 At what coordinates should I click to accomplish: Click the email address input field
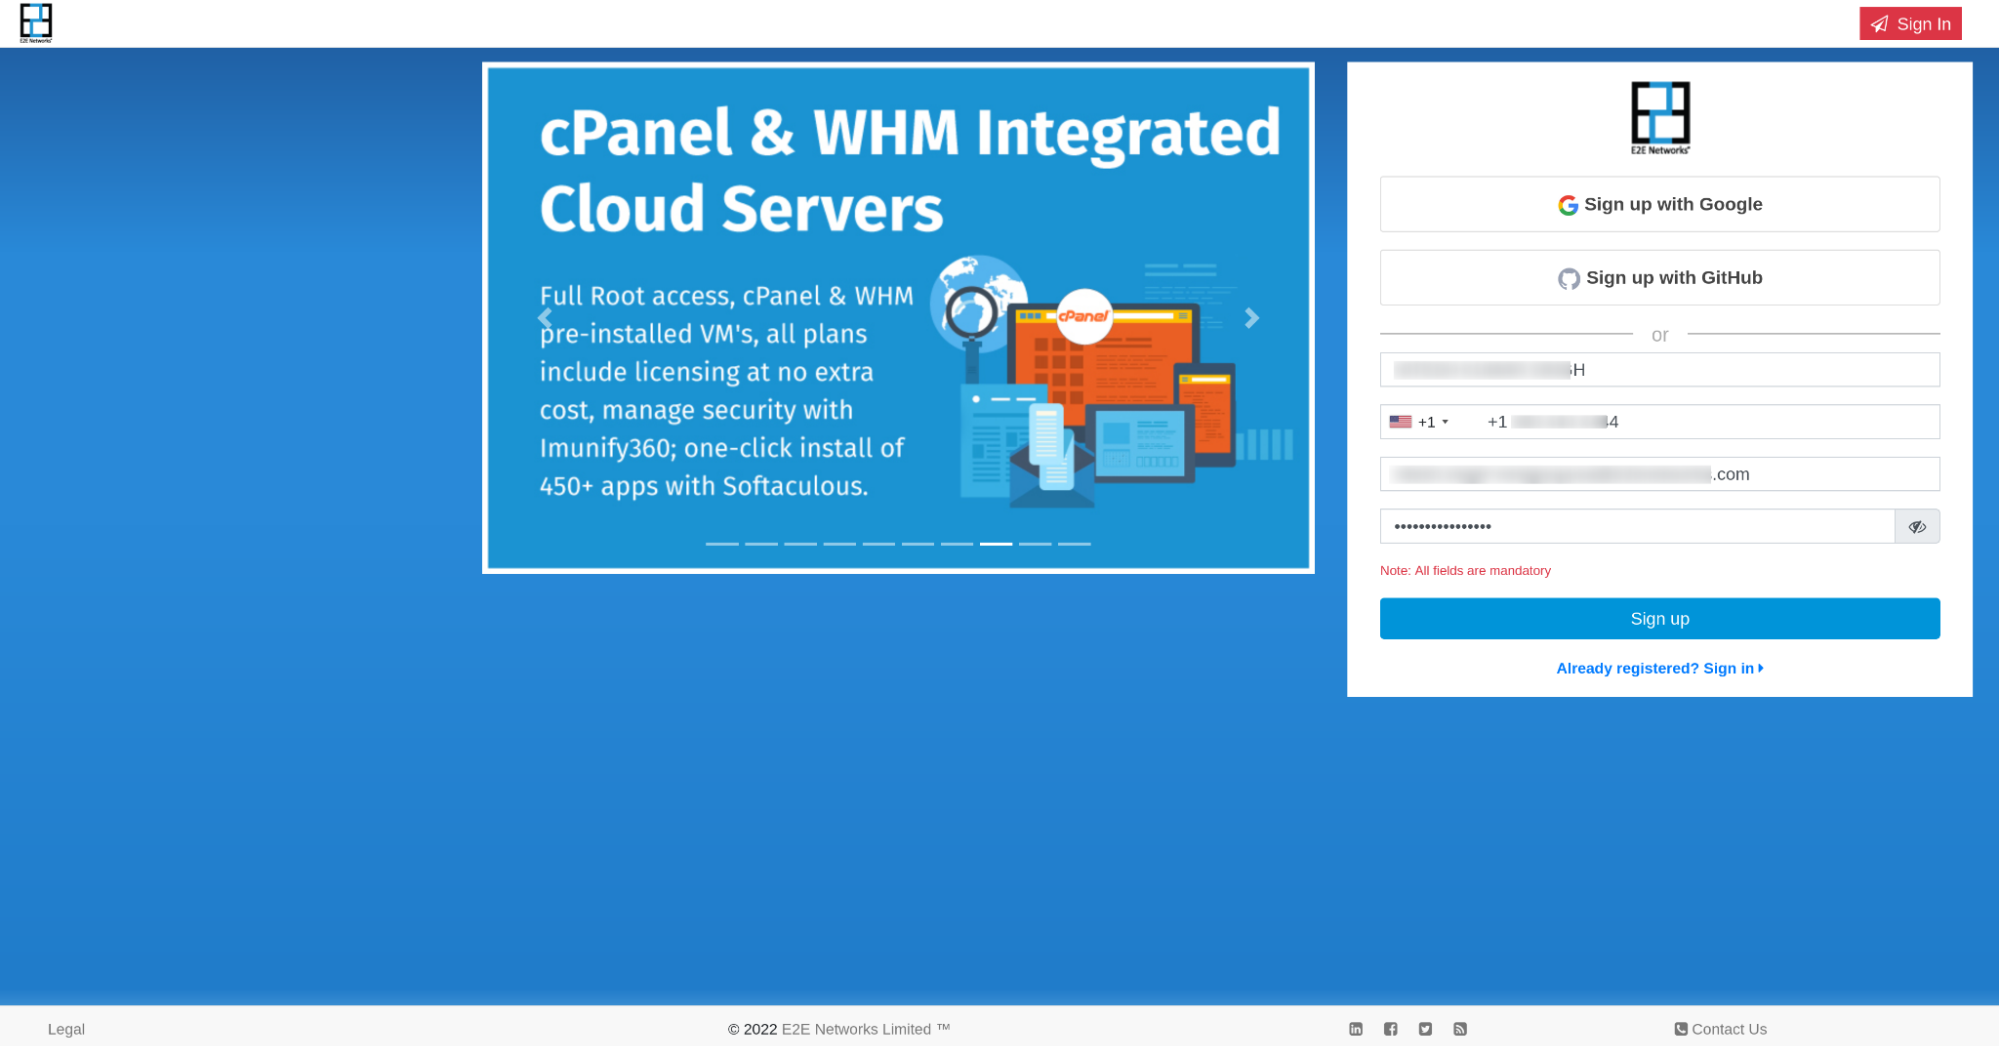point(1659,474)
